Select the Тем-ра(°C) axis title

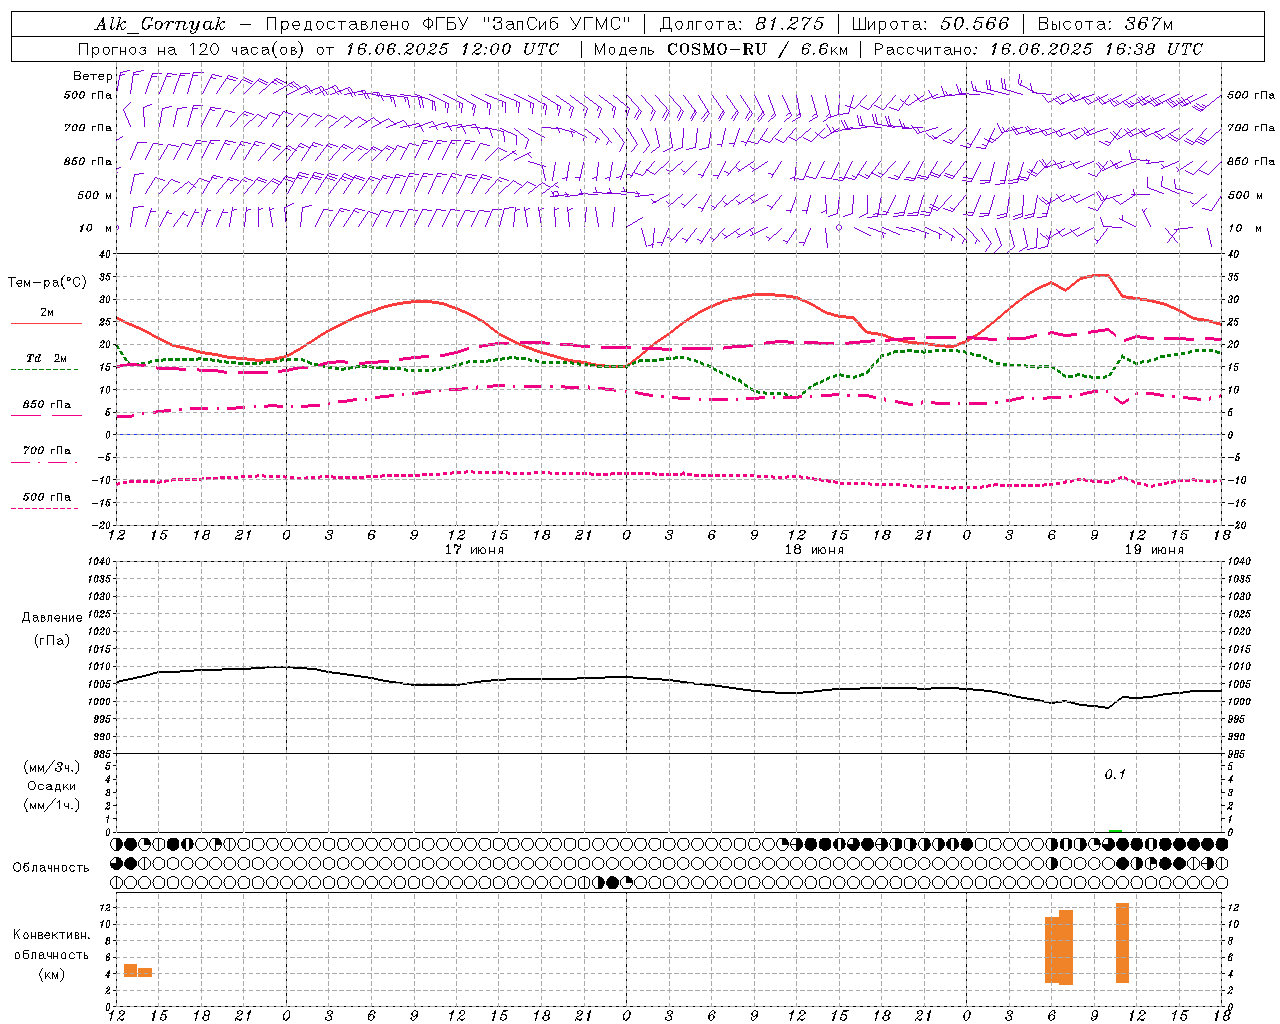[47, 283]
